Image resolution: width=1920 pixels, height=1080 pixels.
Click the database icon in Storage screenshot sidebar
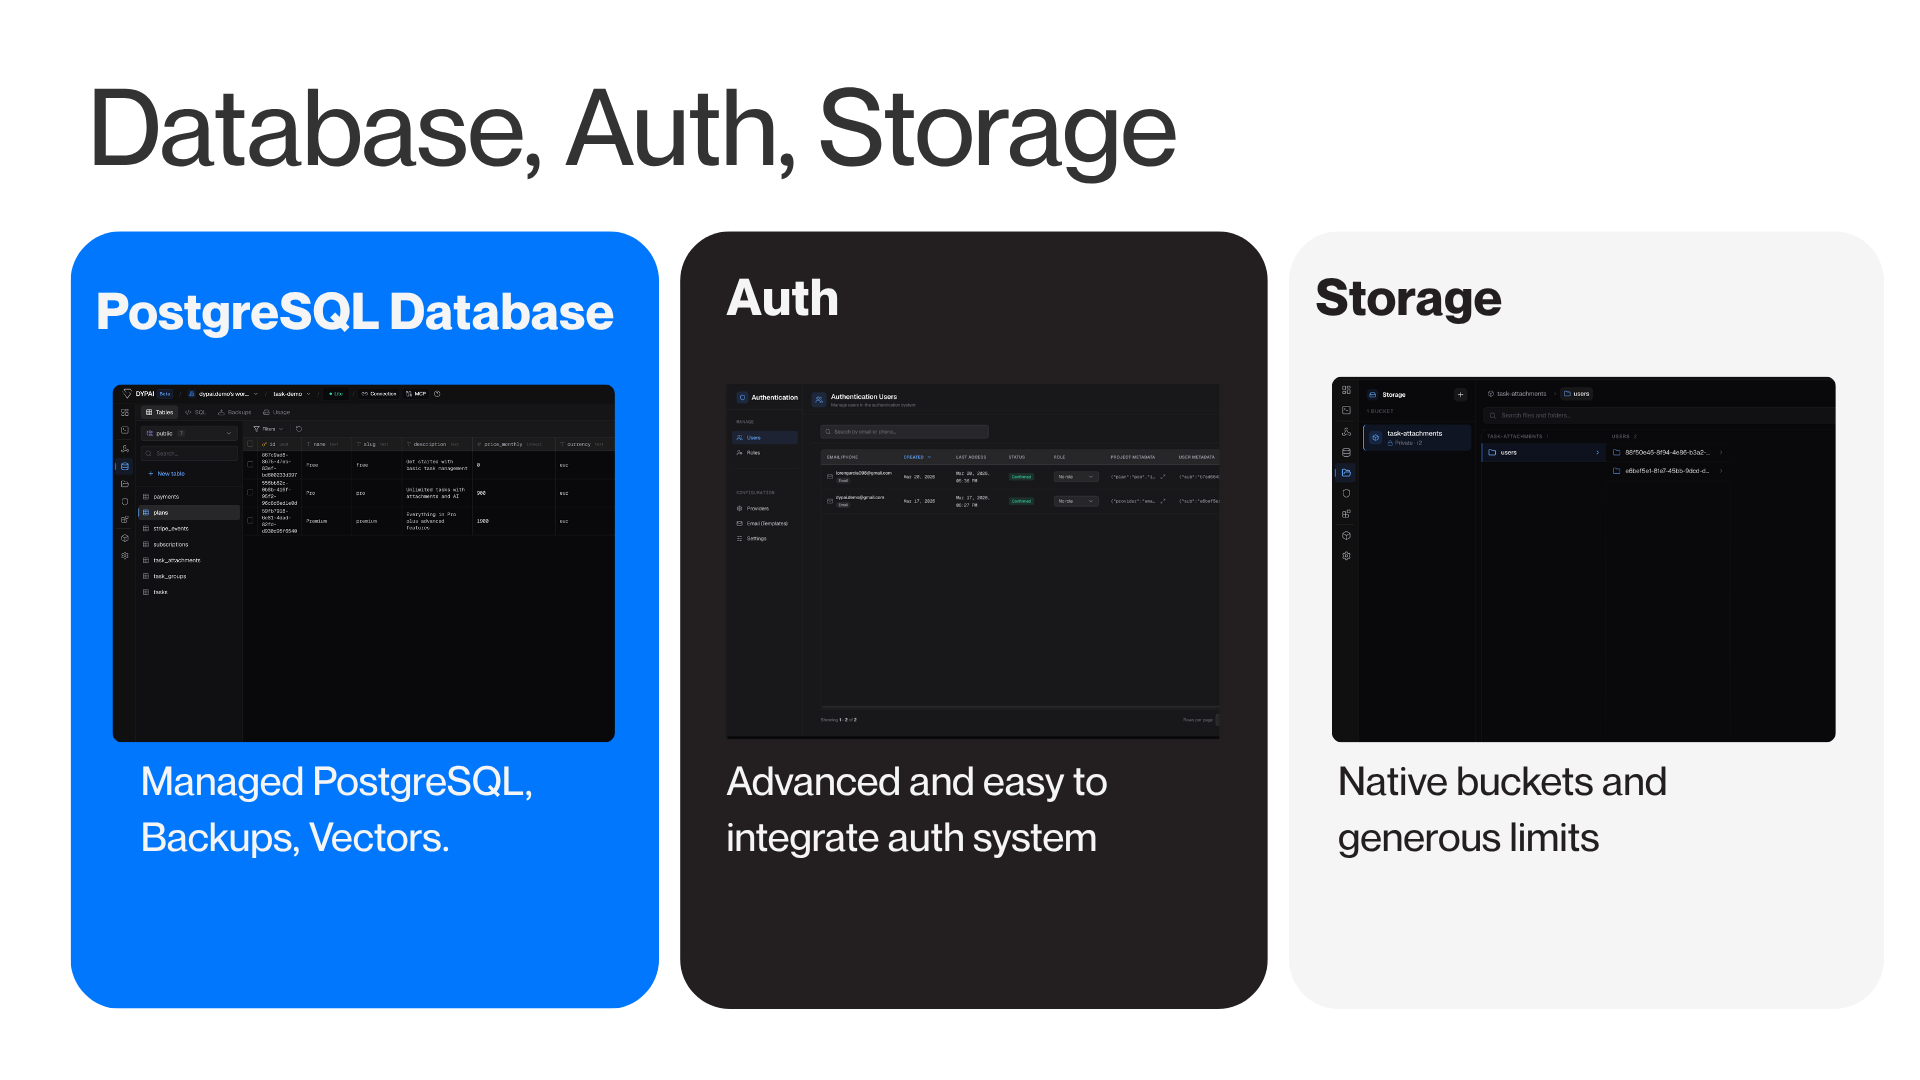(x=1346, y=452)
